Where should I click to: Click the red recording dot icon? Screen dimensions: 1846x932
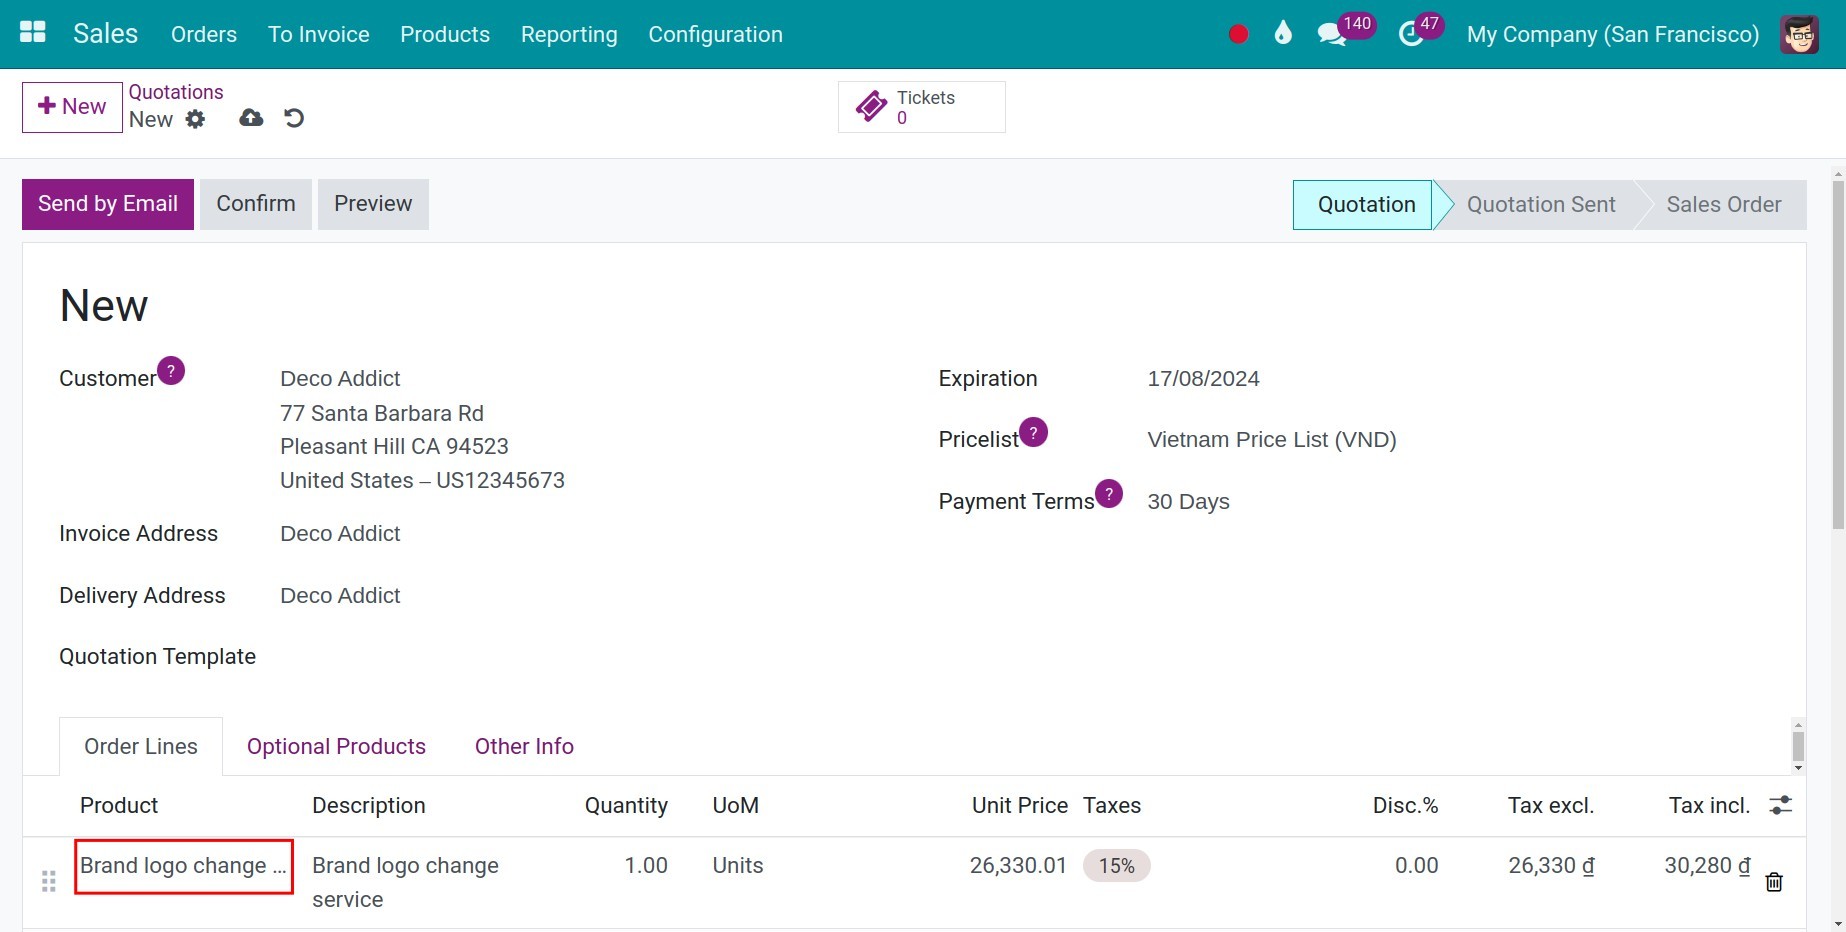click(x=1238, y=34)
